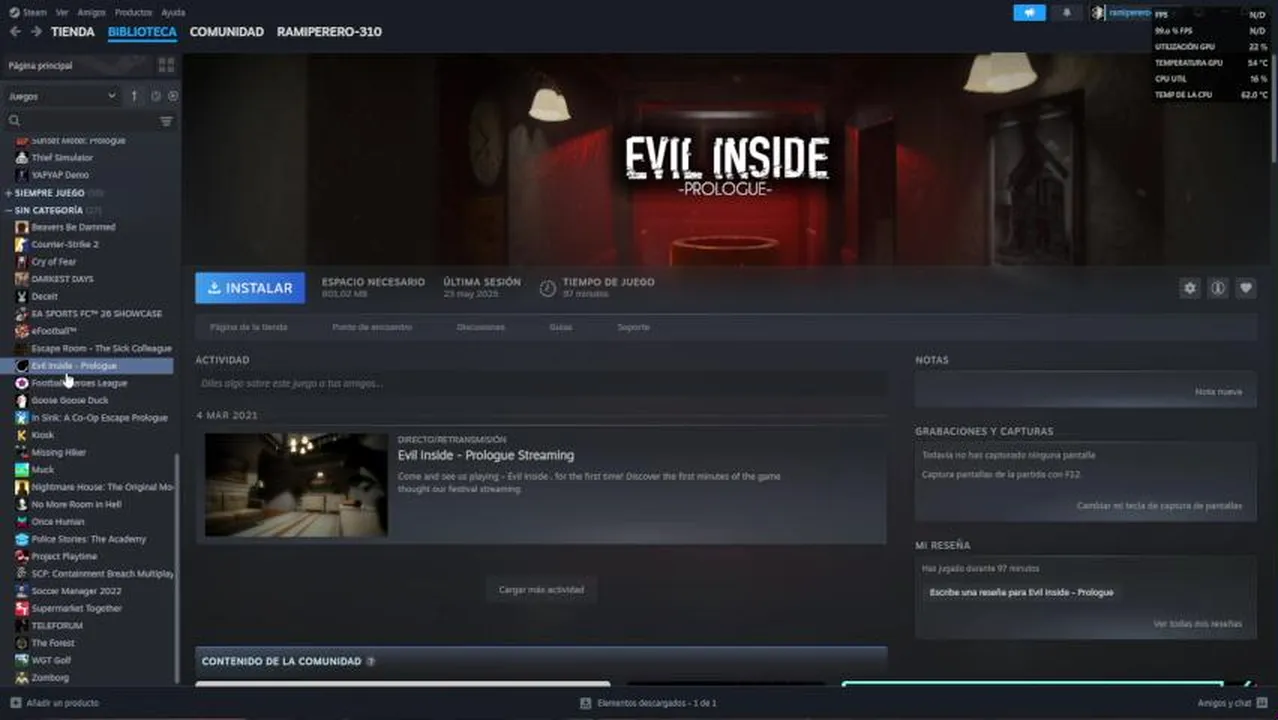Screen dimensions: 1278x720
Task: Click the game info icon
Action: tap(1218, 288)
